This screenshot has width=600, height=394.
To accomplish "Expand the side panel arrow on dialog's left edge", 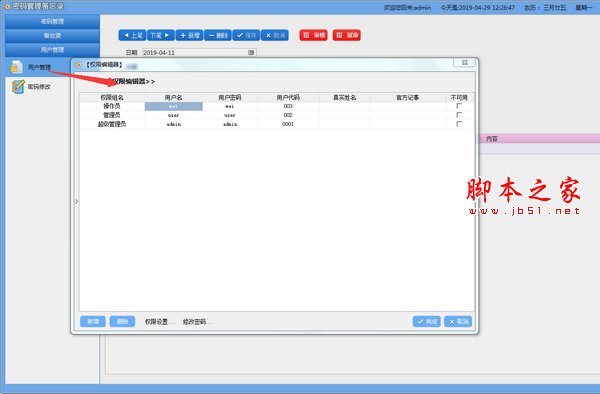I will [77, 201].
